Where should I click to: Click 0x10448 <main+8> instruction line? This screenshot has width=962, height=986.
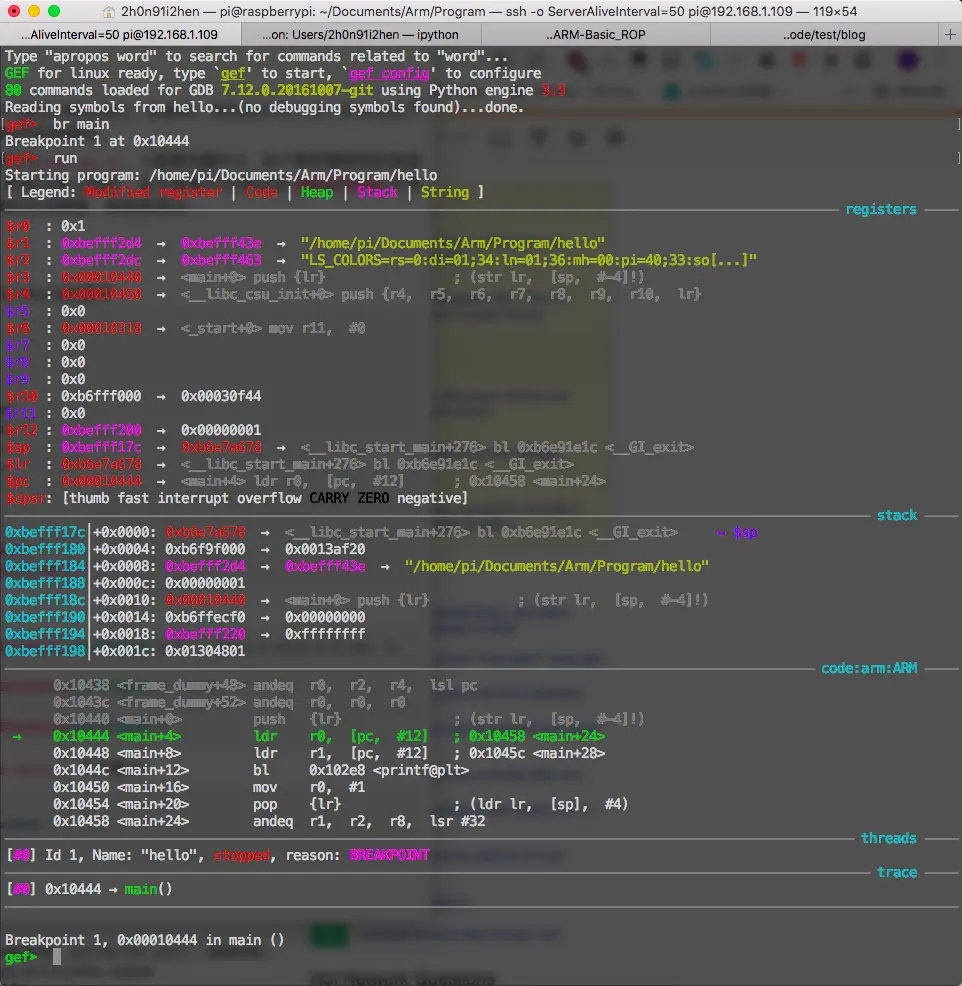(329, 753)
